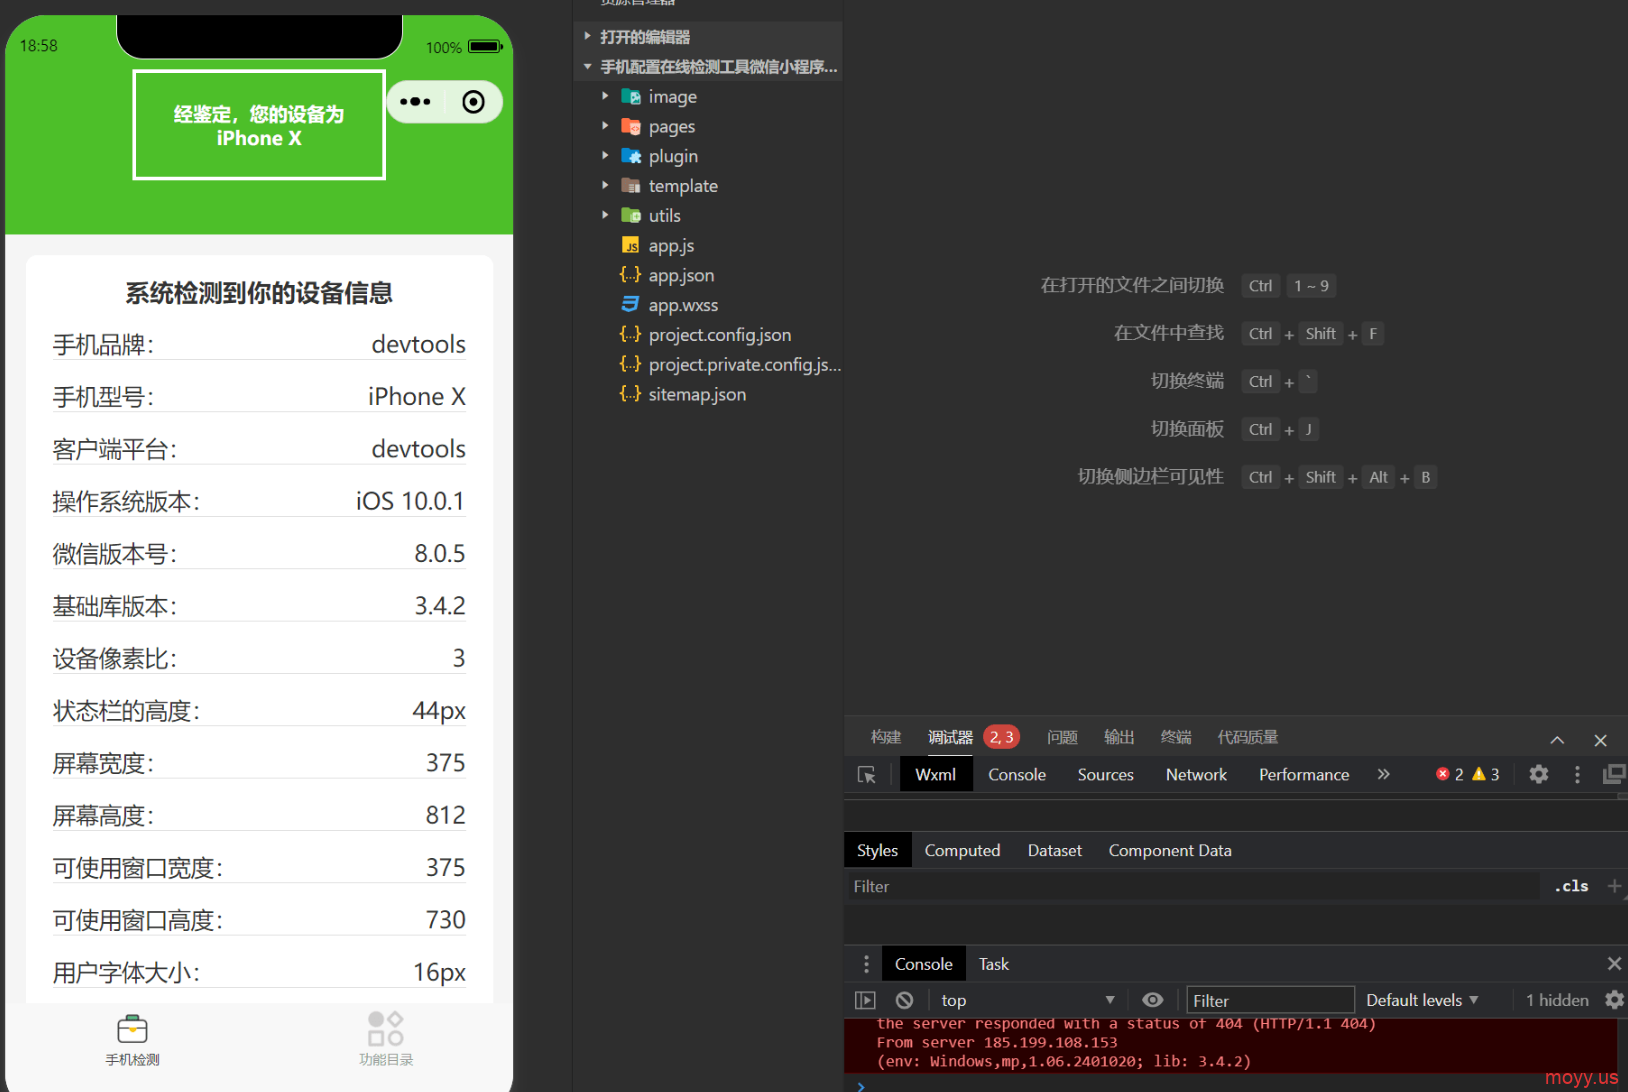
Task: Click the yellow warning count indicator
Action: [1486, 774]
